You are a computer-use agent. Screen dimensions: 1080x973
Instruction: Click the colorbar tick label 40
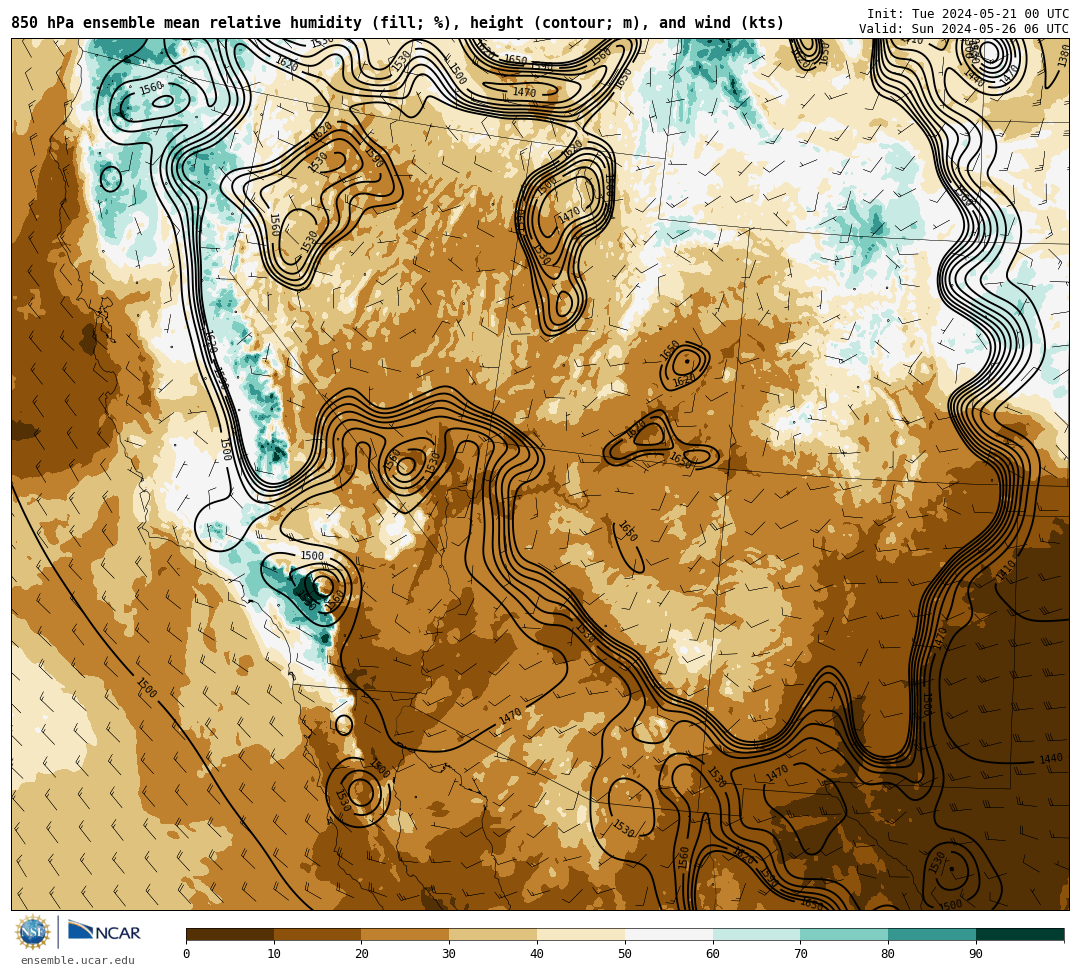coord(537,954)
